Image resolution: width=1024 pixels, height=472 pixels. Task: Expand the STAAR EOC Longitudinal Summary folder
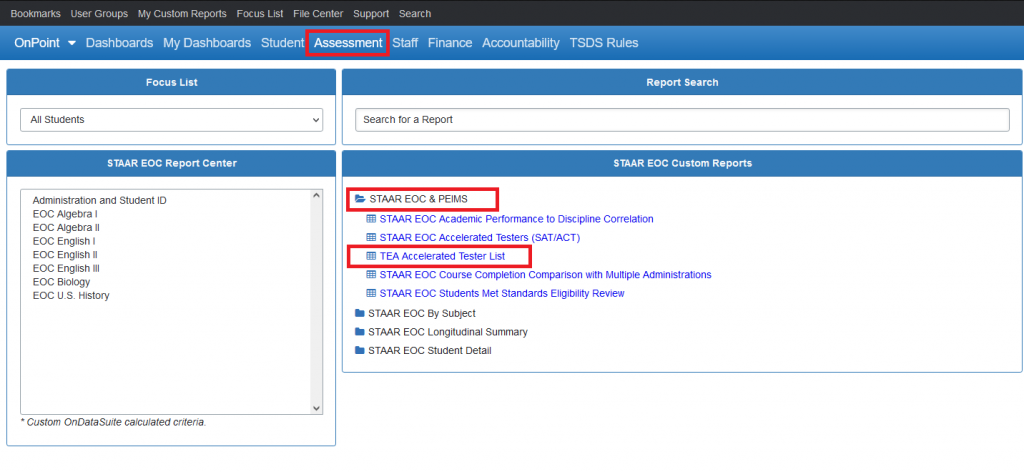(x=448, y=332)
